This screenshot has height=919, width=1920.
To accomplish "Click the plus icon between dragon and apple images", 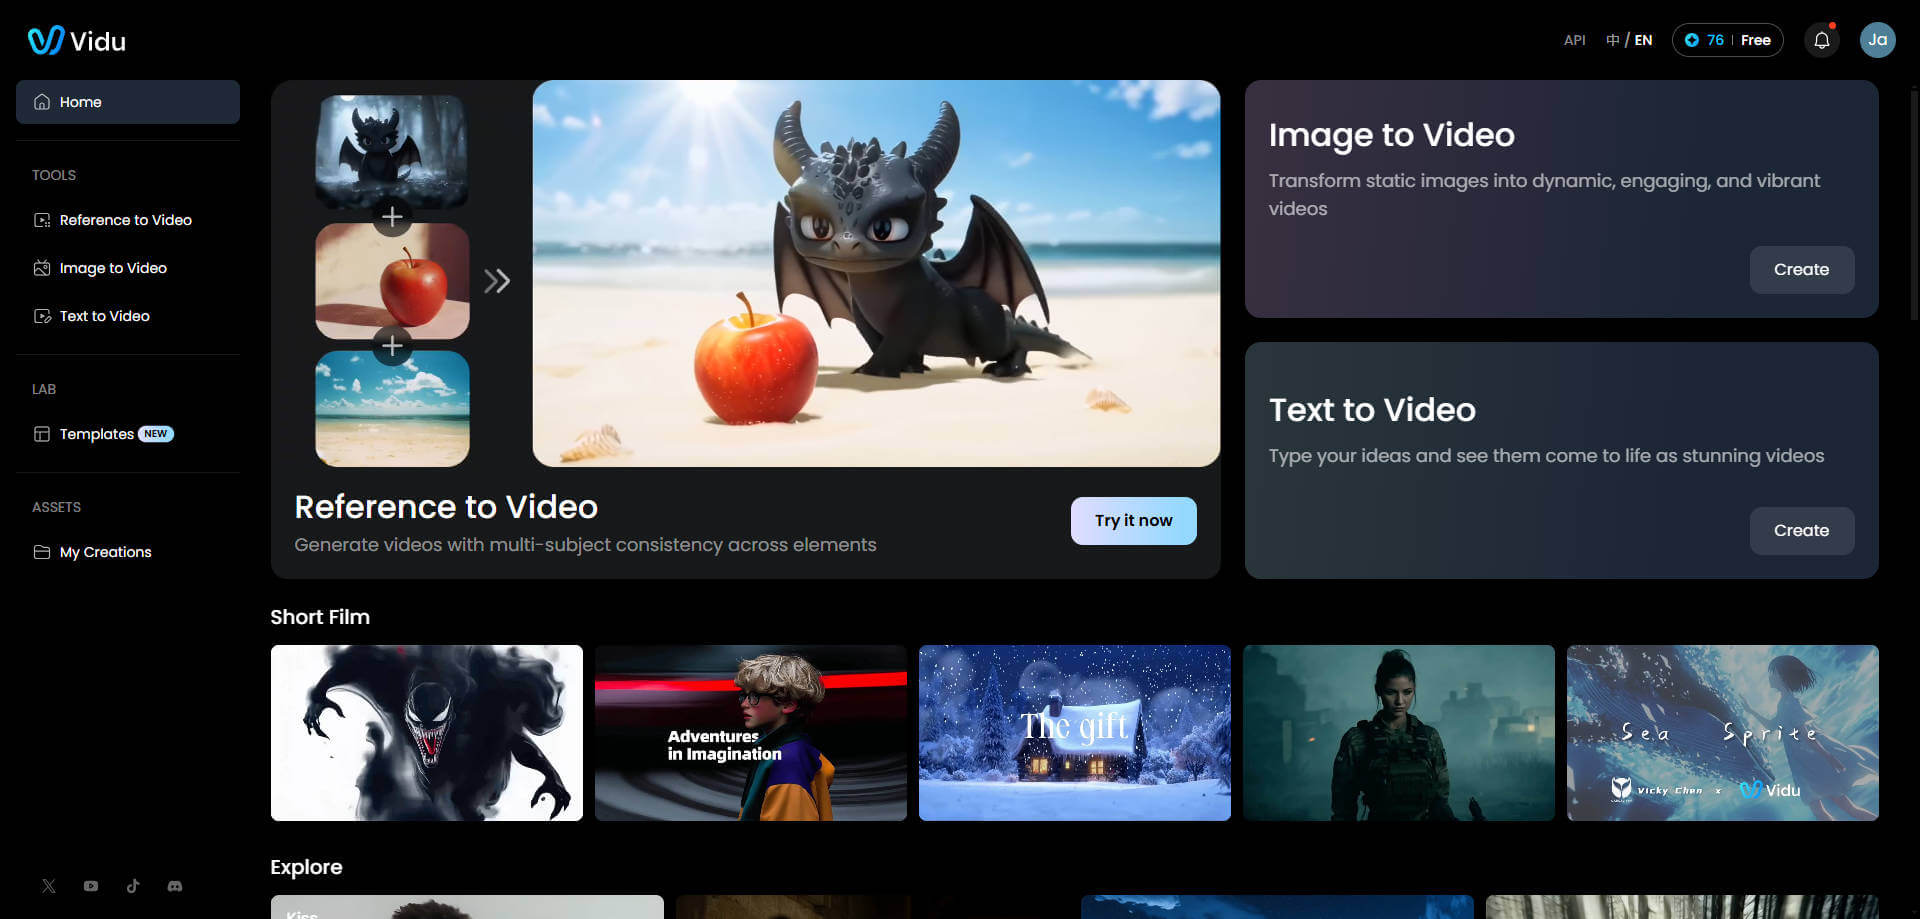I will 392,217.
